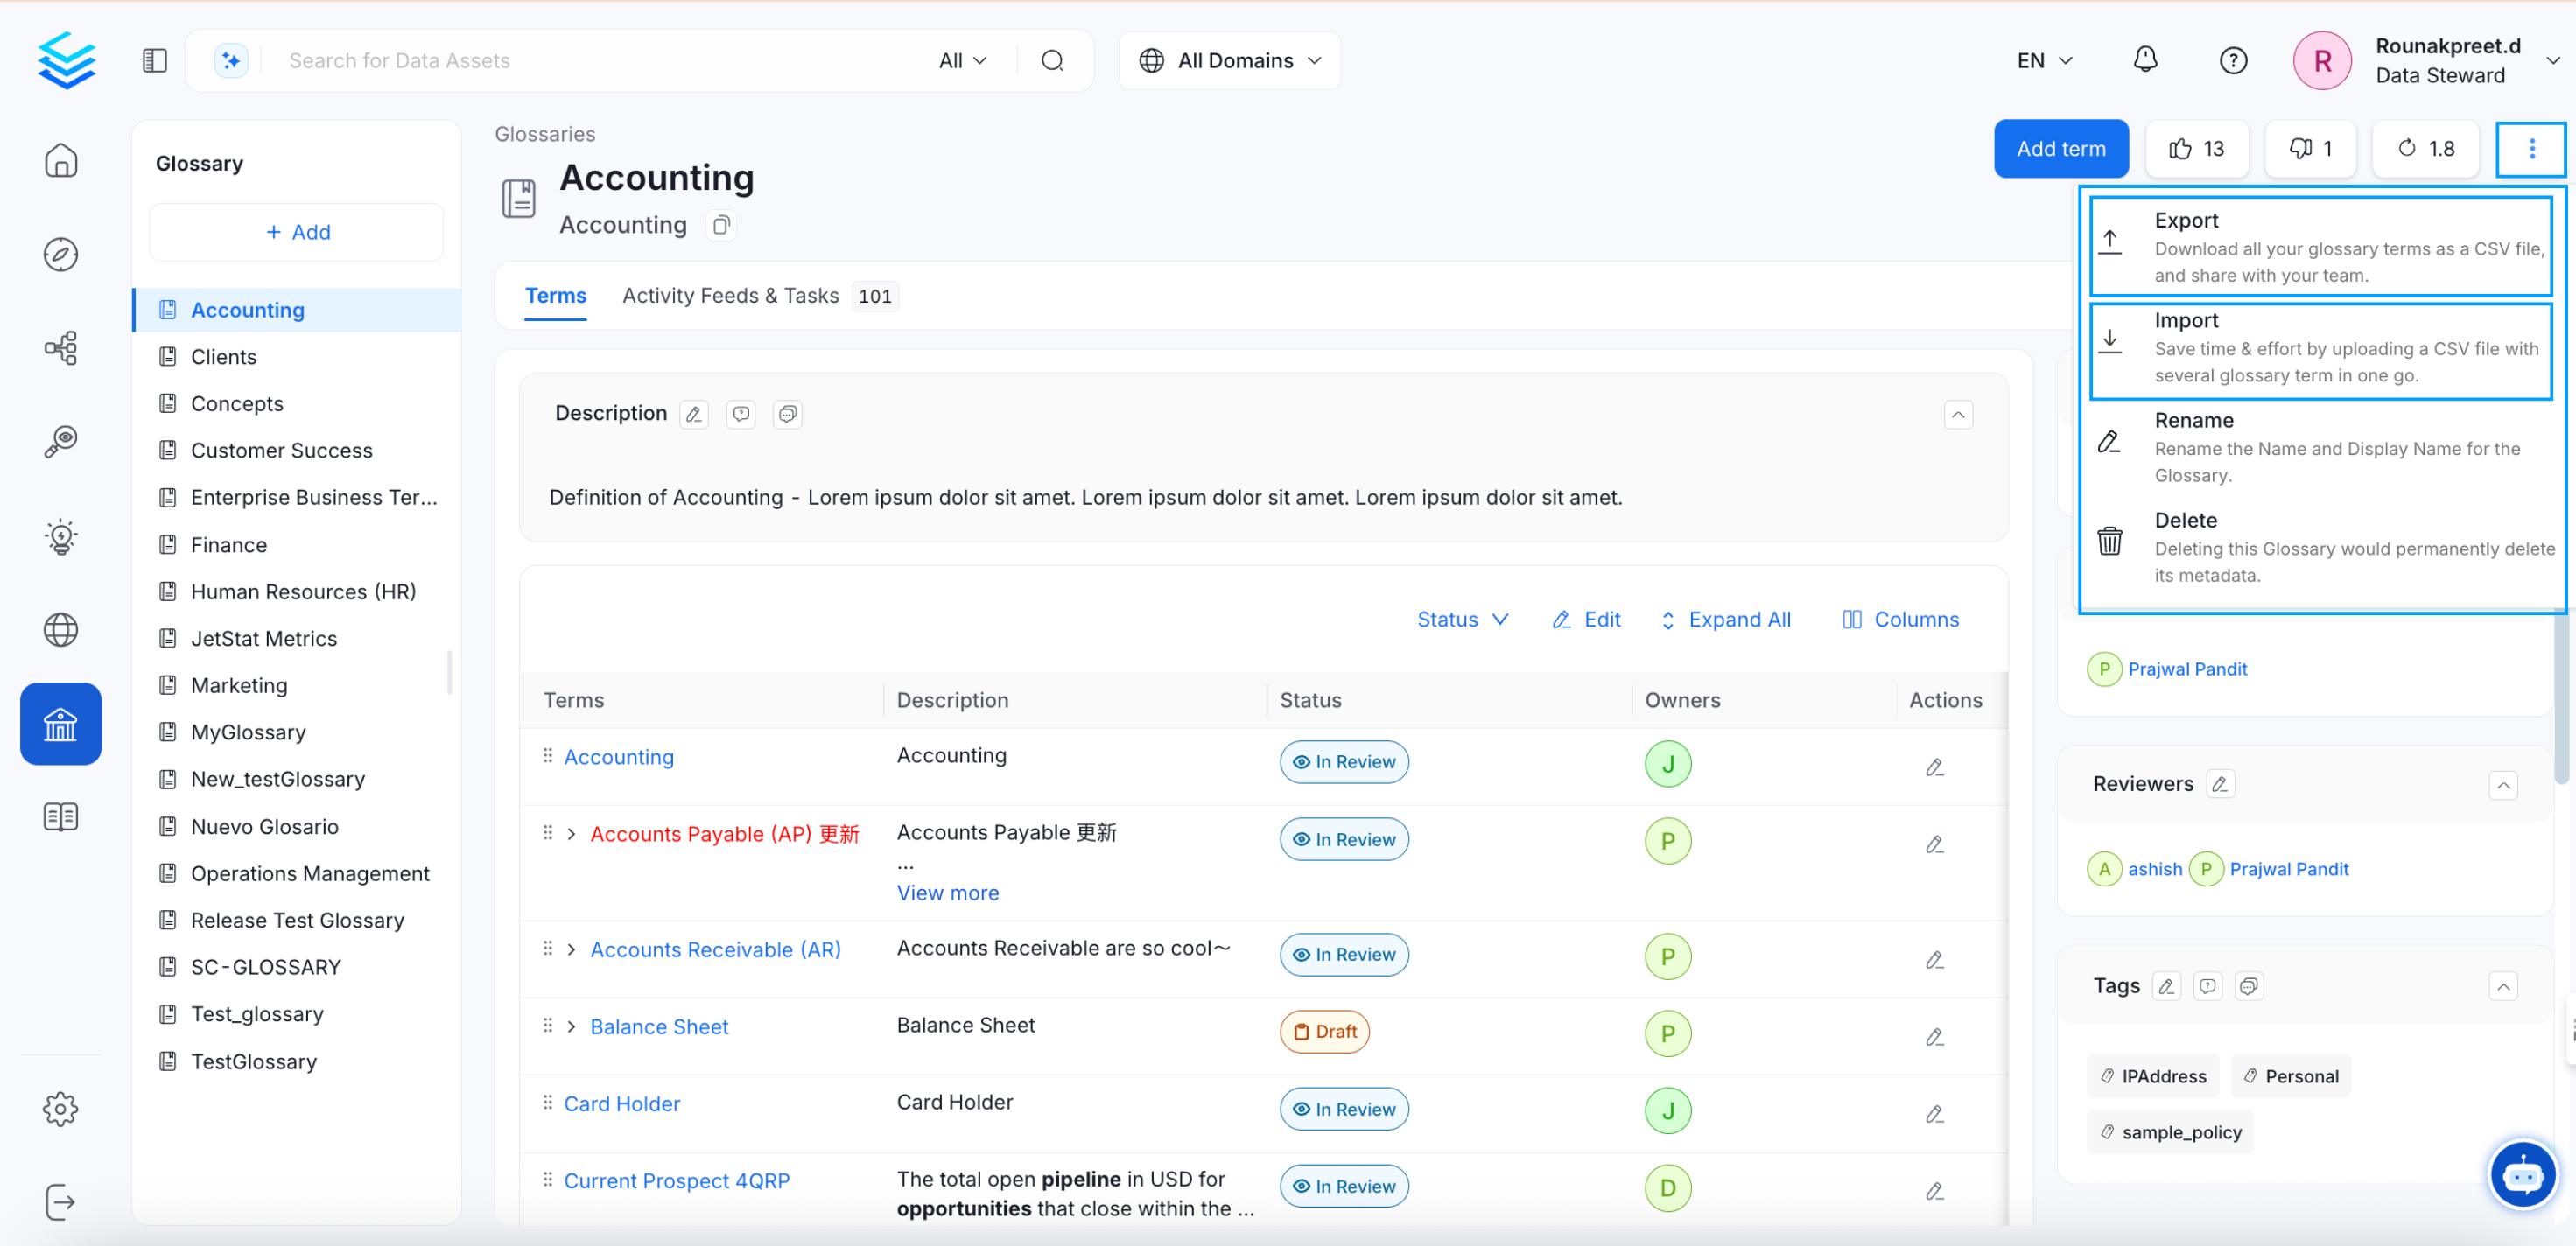The width and height of the screenshot is (2576, 1246).
Task: Toggle the left sidebar collapse icon
Action: pos(154,60)
